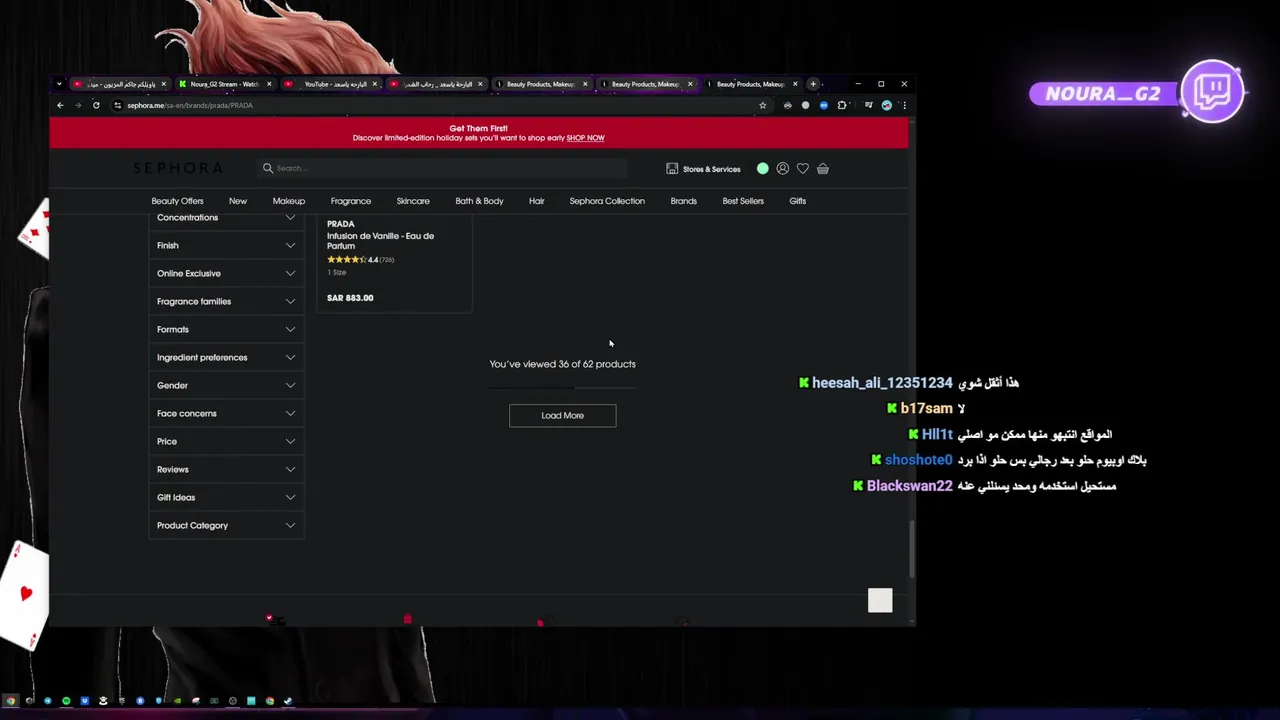Viewport: 1280px width, 720px height.
Task: Close the Noura_G2 Stream tab
Action: click(x=269, y=84)
